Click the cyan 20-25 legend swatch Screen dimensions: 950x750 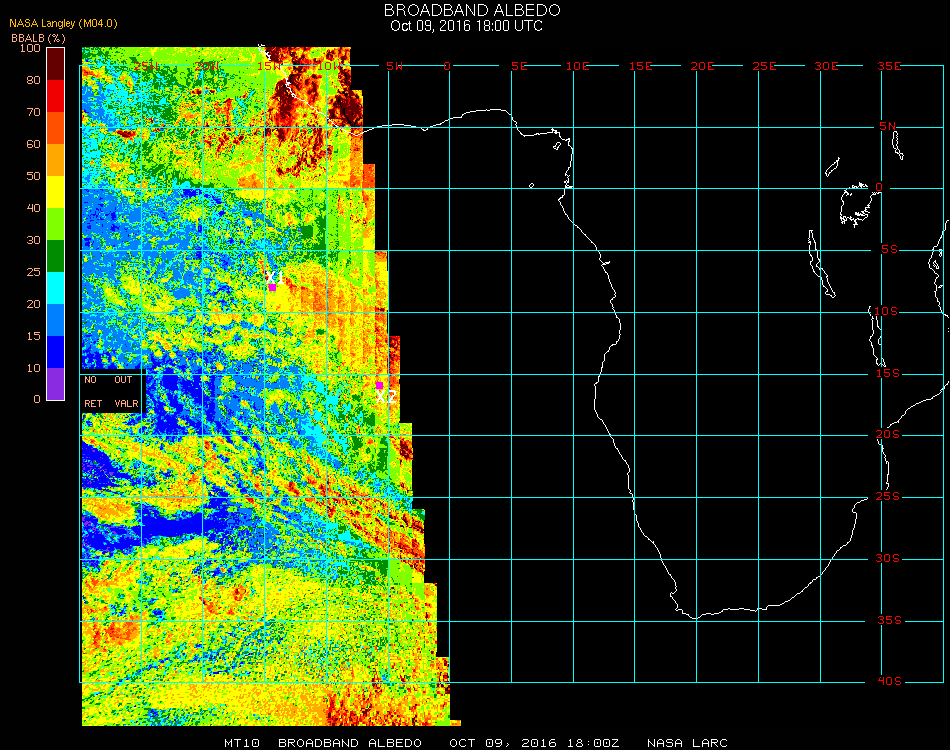tap(56, 288)
